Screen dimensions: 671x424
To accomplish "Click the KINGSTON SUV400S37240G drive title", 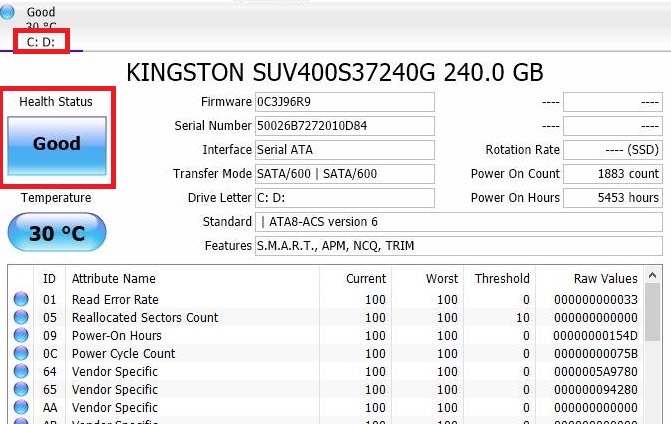I will pos(335,72).
